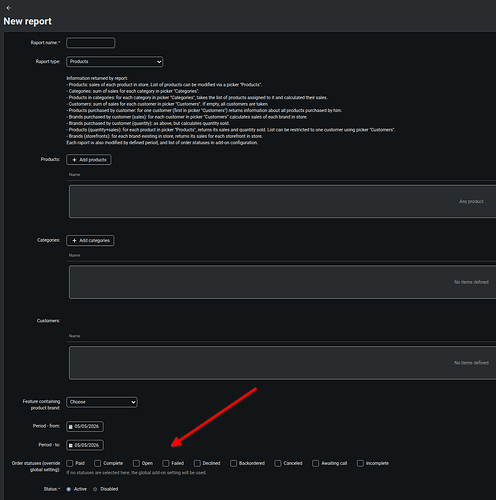The image size is (496, 500).
Task: Check the Awaiting call order status
Action: [x=315, y=463]
